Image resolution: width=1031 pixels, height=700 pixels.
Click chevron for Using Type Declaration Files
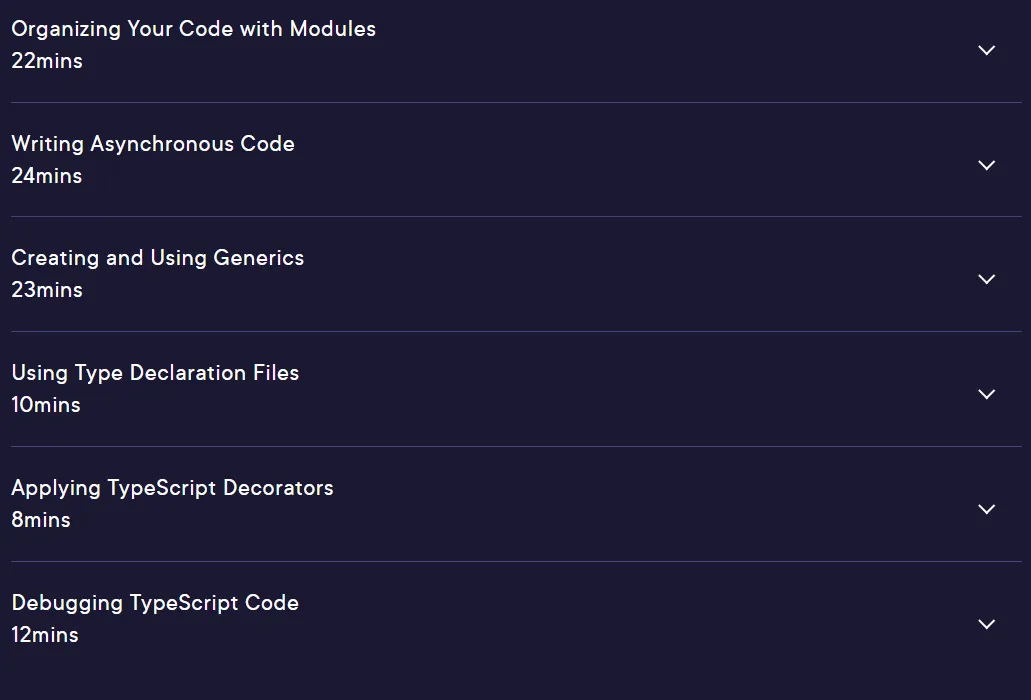point(986,394)
